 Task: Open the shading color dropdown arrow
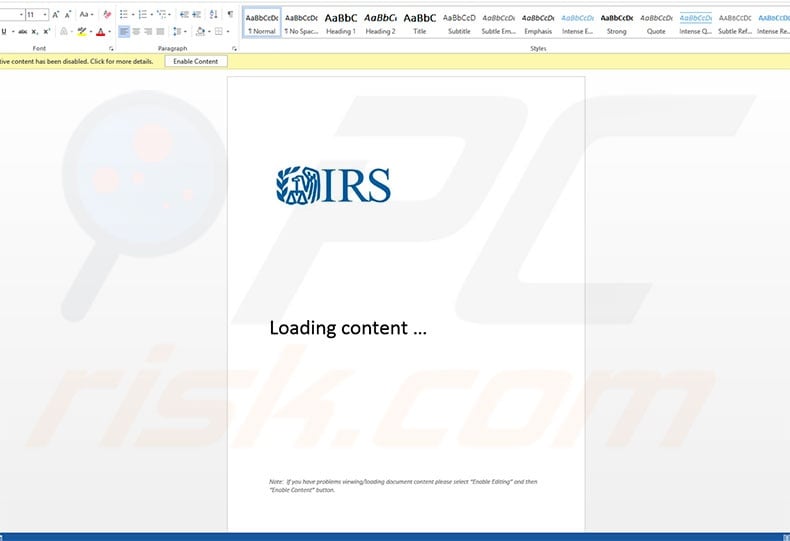pyautogui.click(x=209, y=32)
